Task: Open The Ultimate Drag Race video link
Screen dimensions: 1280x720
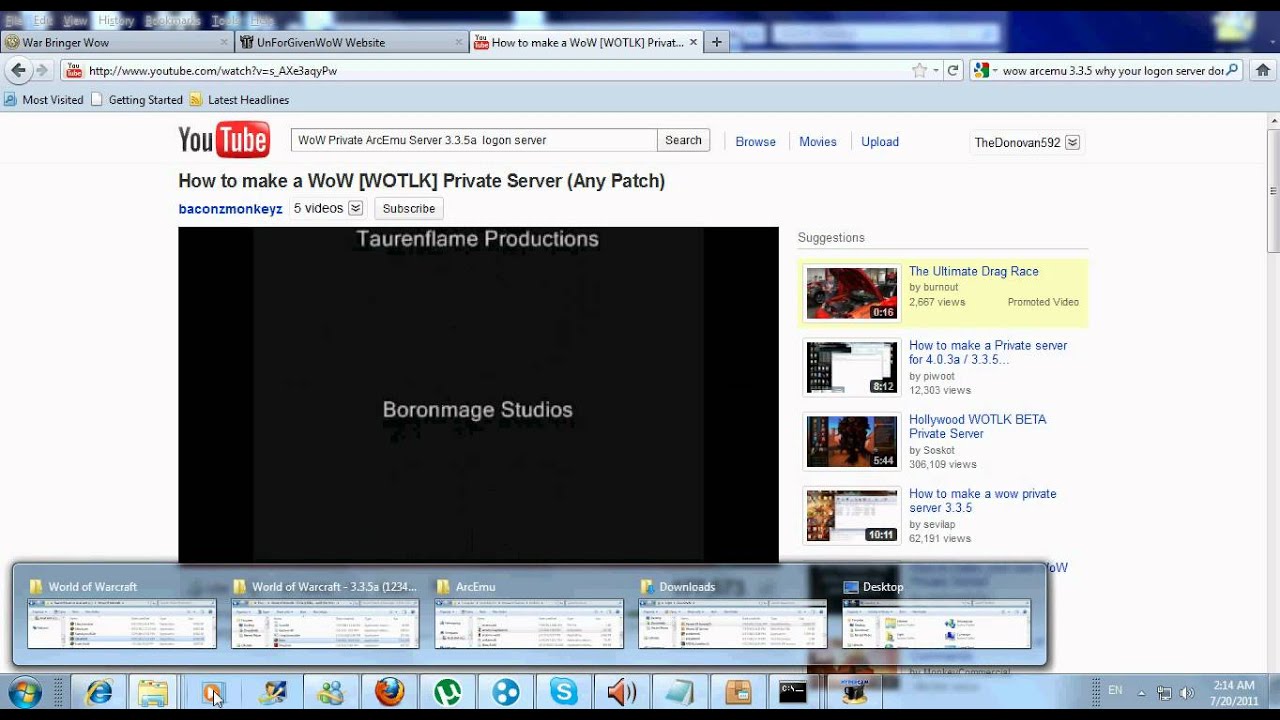Action: click(973, 271)
